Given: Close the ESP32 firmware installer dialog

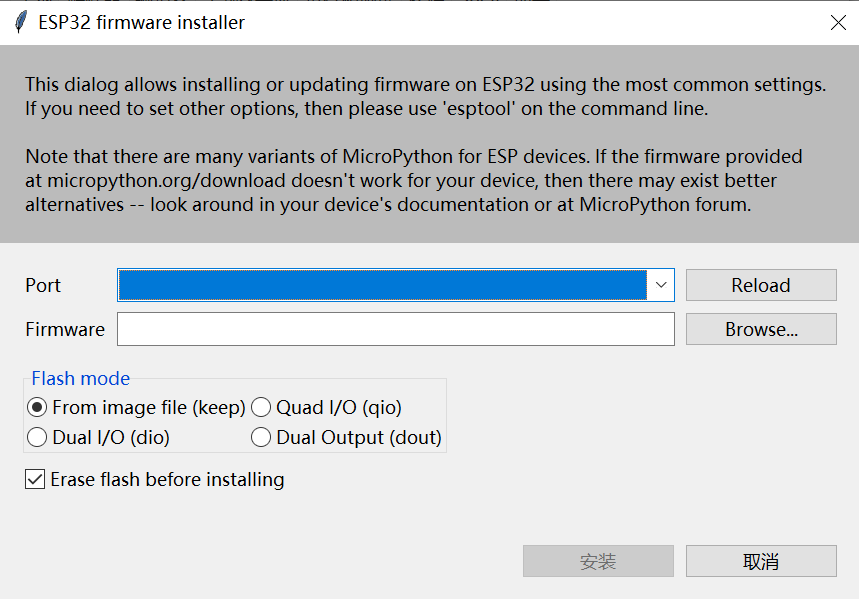Looking at the screenshot, I should (x=838, y=22).
